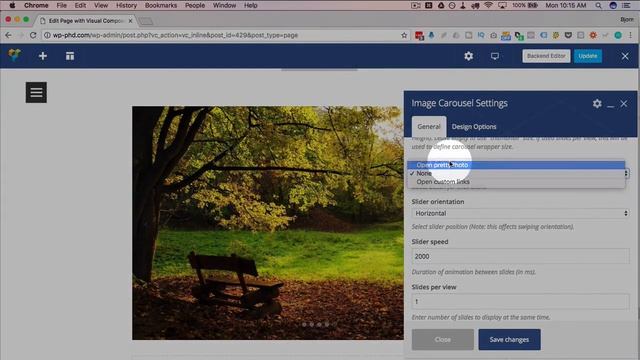Click Save changes button

click(x=509, y=340)
